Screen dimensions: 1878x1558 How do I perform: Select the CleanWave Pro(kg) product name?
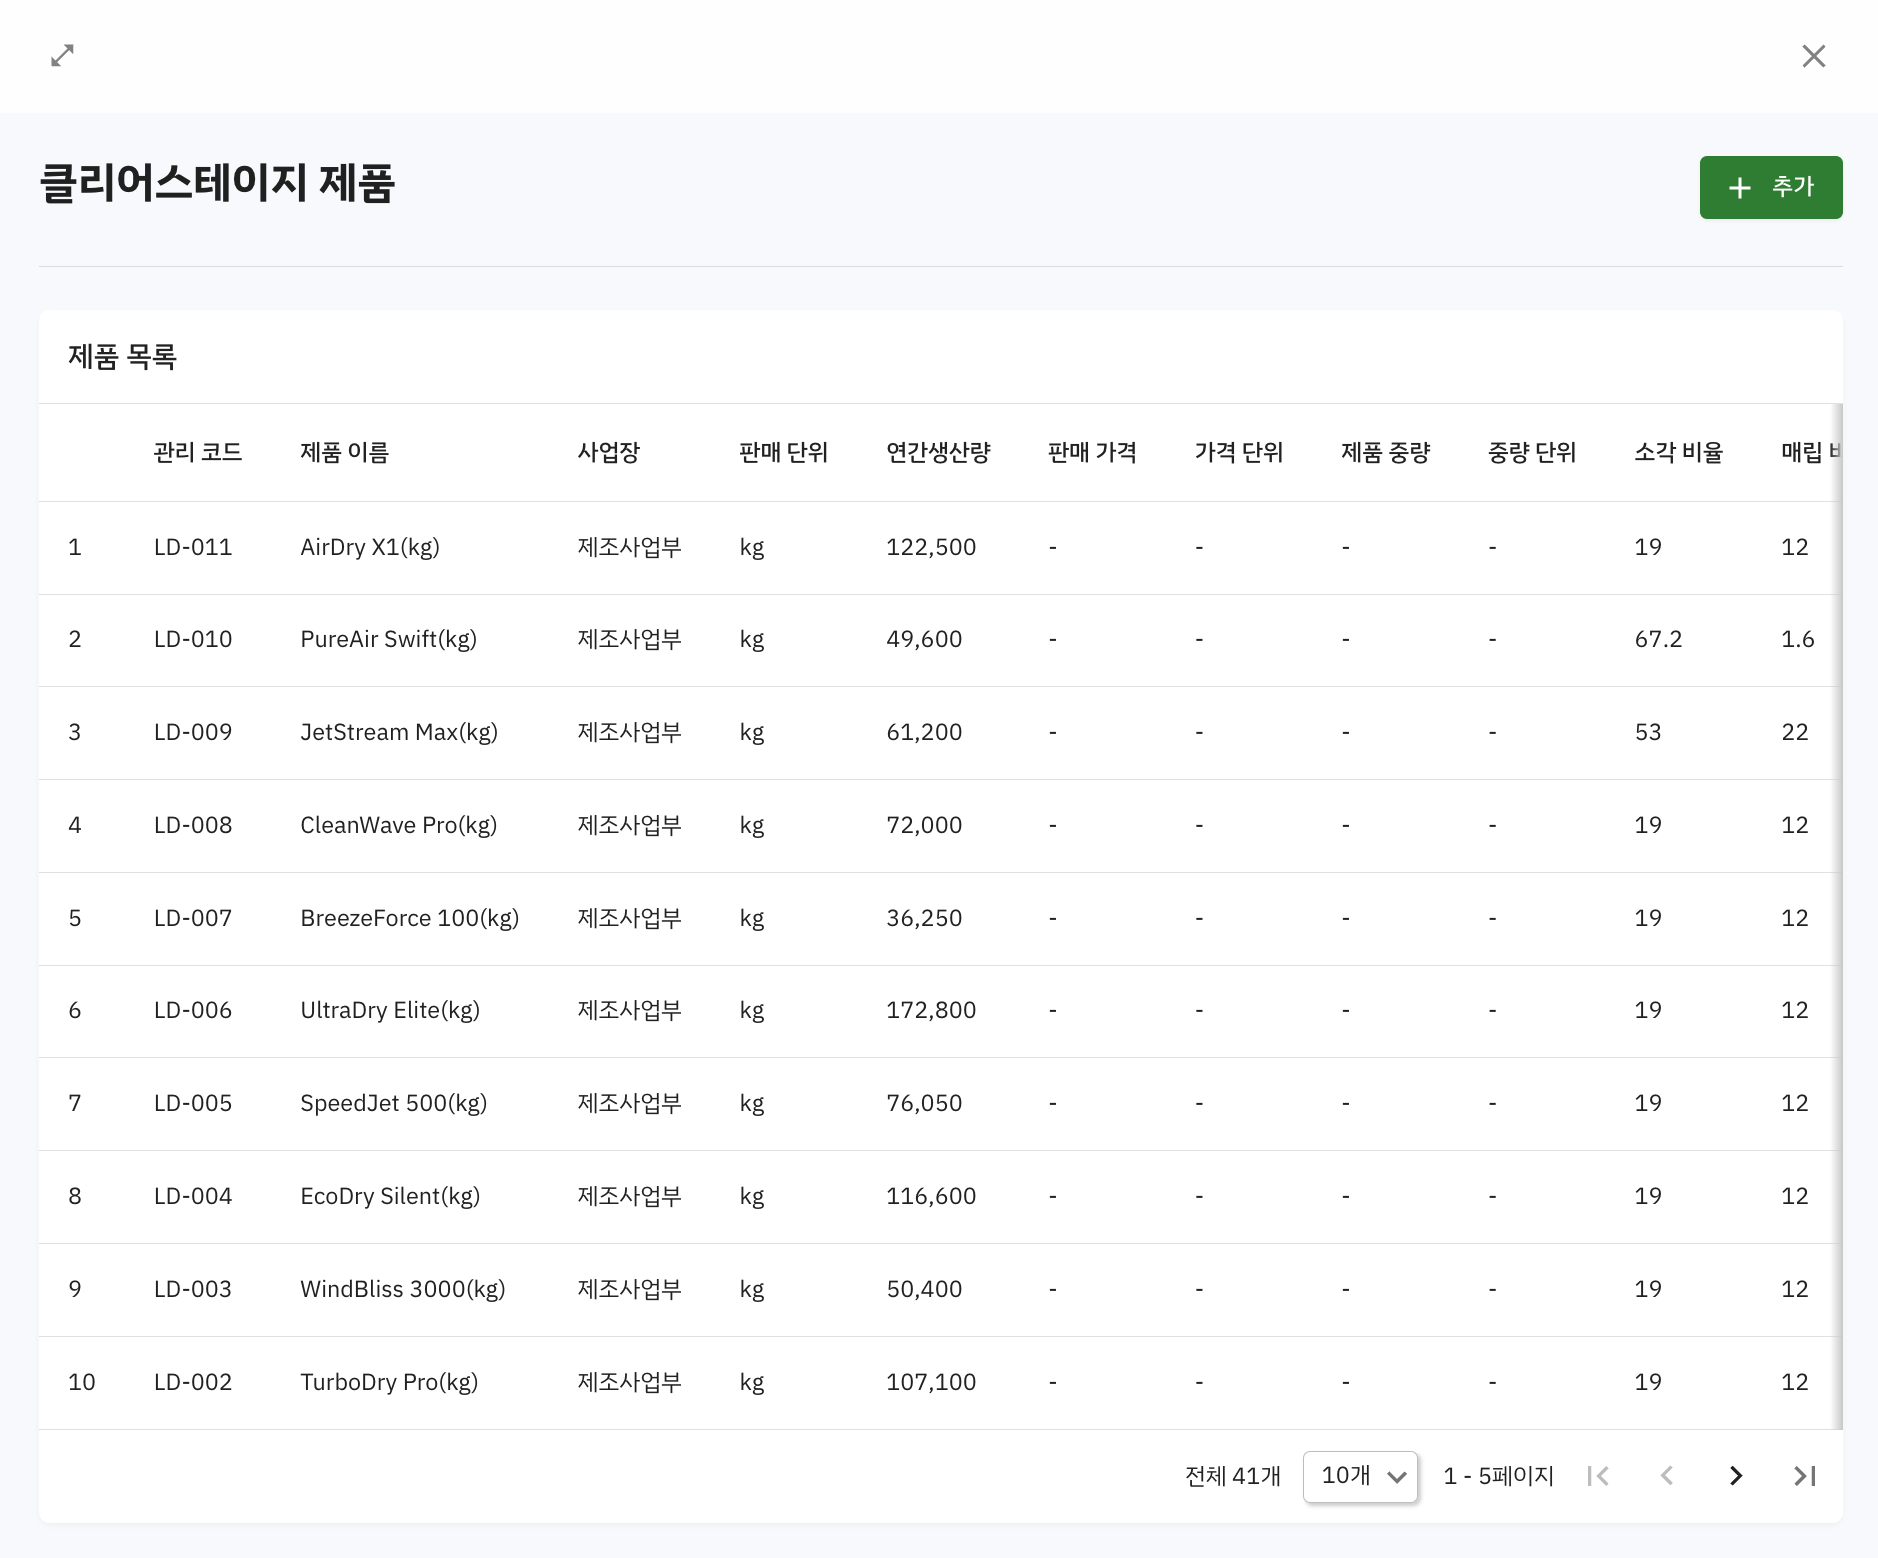click(399, 826)
